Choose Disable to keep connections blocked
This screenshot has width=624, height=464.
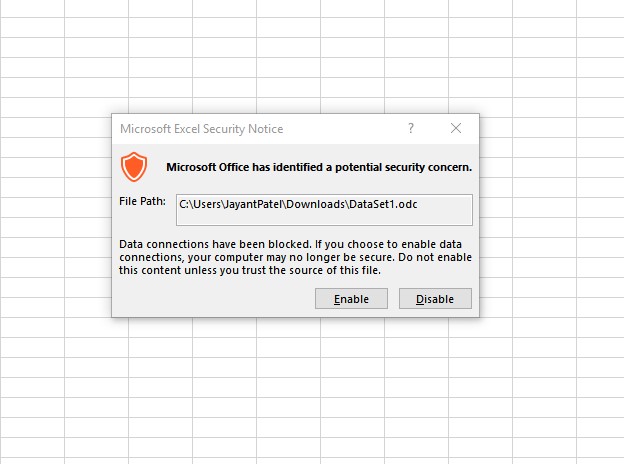(x=435, y=298)
